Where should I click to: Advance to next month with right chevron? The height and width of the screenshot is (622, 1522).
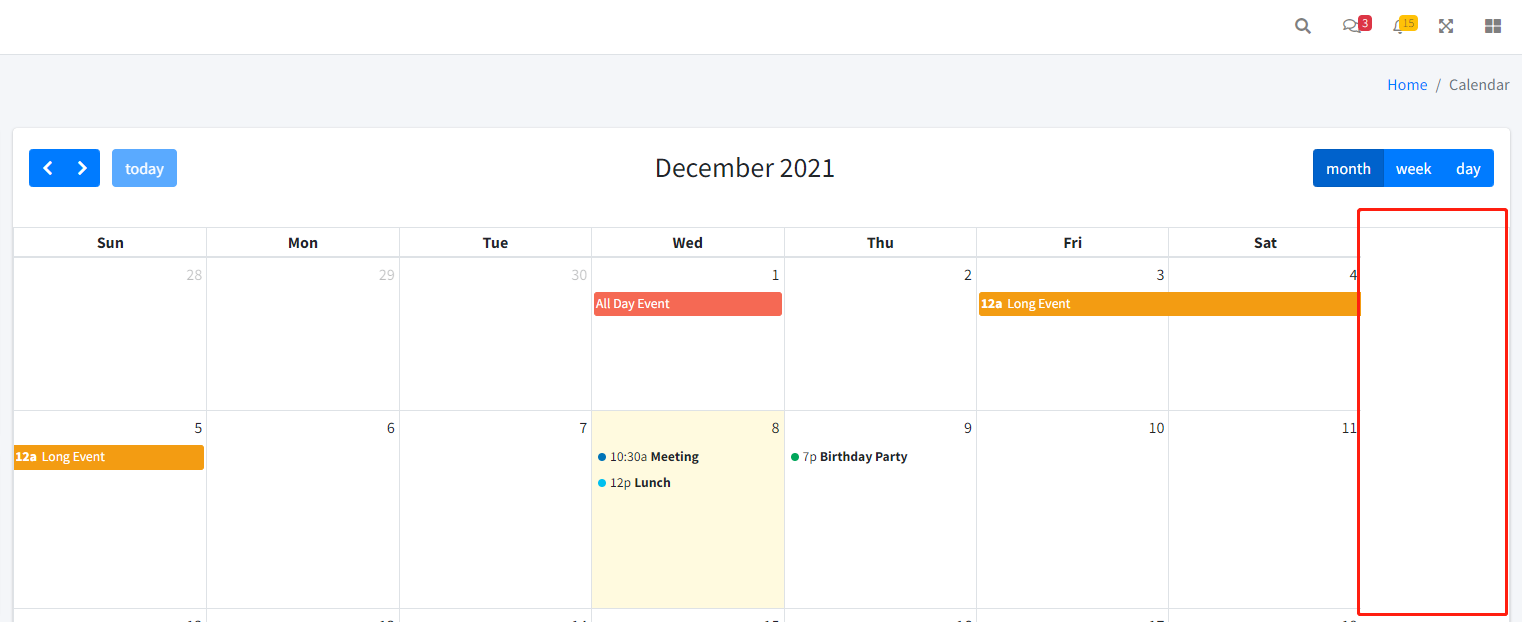[81, 168]
